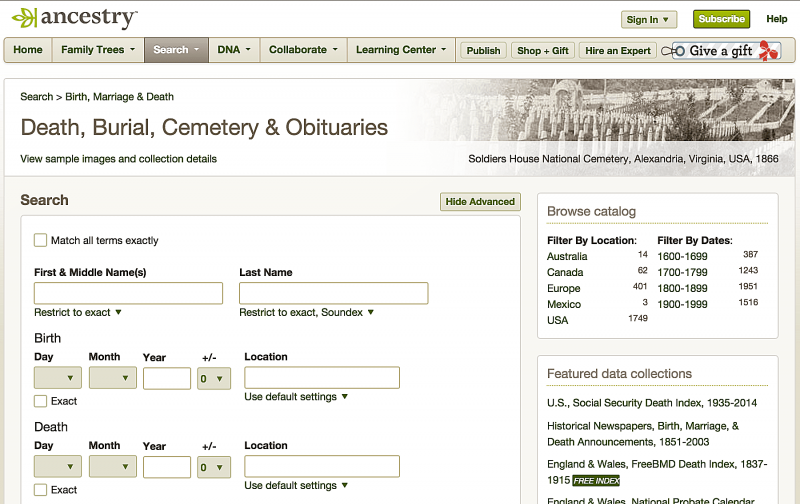The width and height of the screenshot is (800, 504).
Task: Open View sample images and collection details
Action: [118, 159]
